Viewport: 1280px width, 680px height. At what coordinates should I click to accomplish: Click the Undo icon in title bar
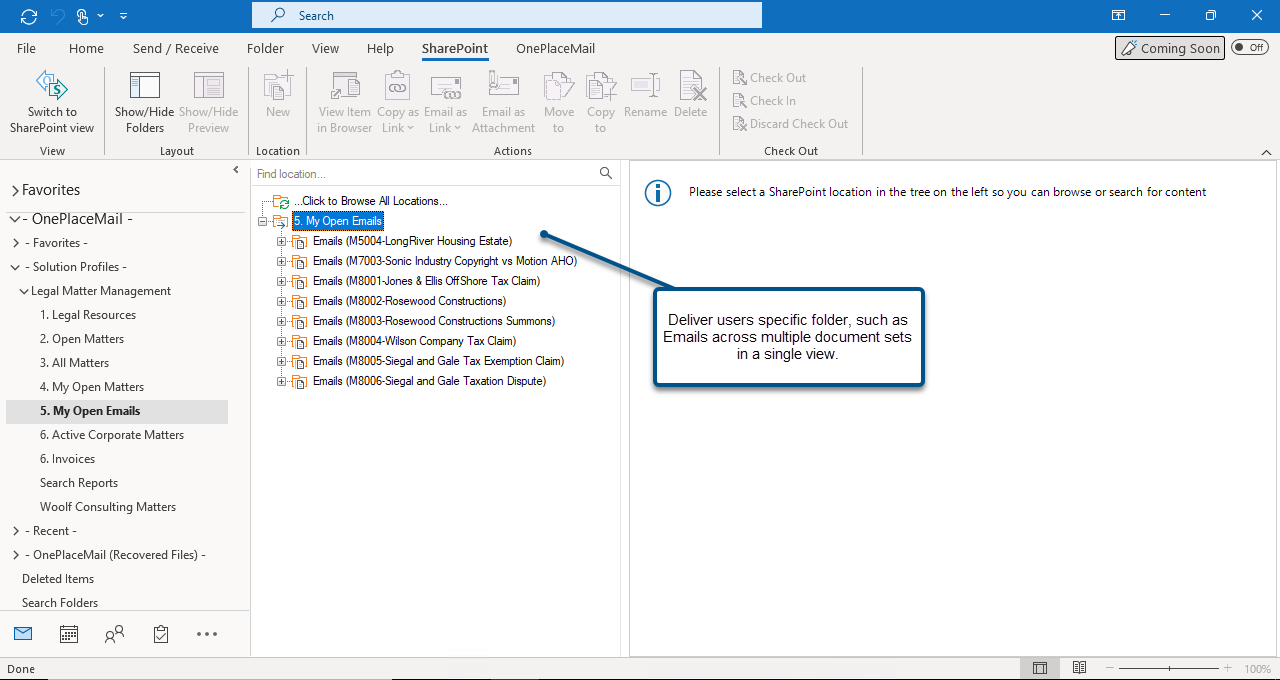[x=59, y=16]
